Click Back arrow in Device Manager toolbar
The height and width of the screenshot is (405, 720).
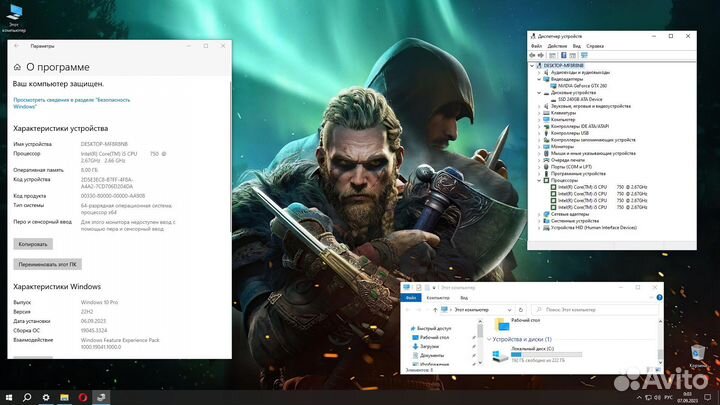pyautogui.click(x=533, y=56)
